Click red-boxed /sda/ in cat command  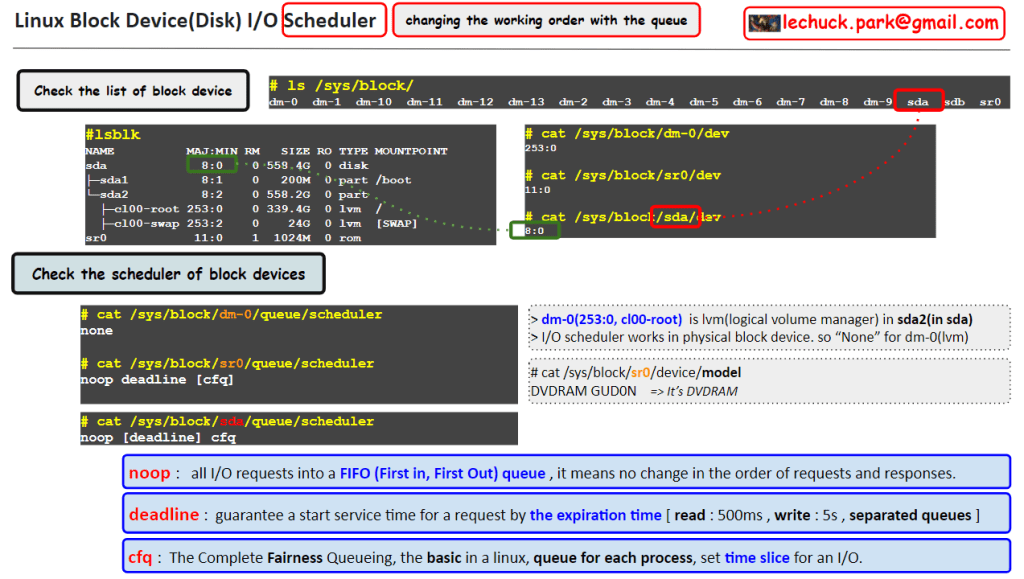pyautogui.click(x=675, y=217)
